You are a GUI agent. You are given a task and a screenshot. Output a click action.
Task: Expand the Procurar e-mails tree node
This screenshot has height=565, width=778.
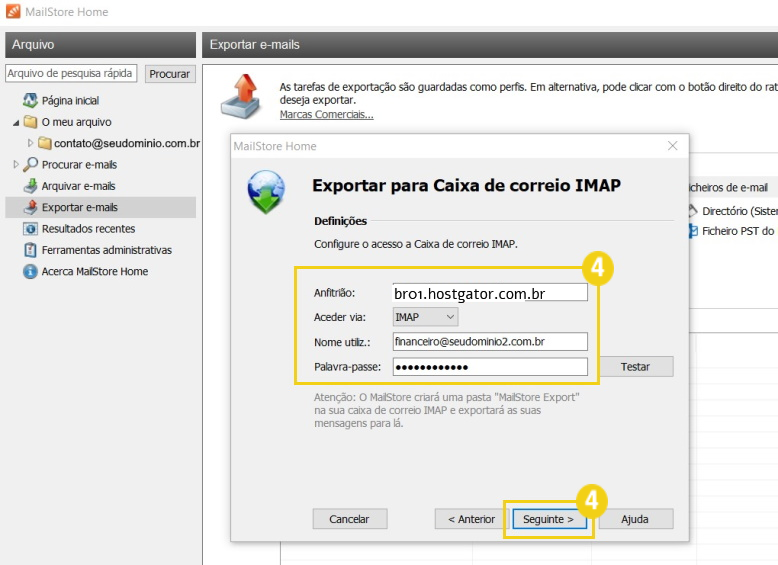[x=16, y=164]
